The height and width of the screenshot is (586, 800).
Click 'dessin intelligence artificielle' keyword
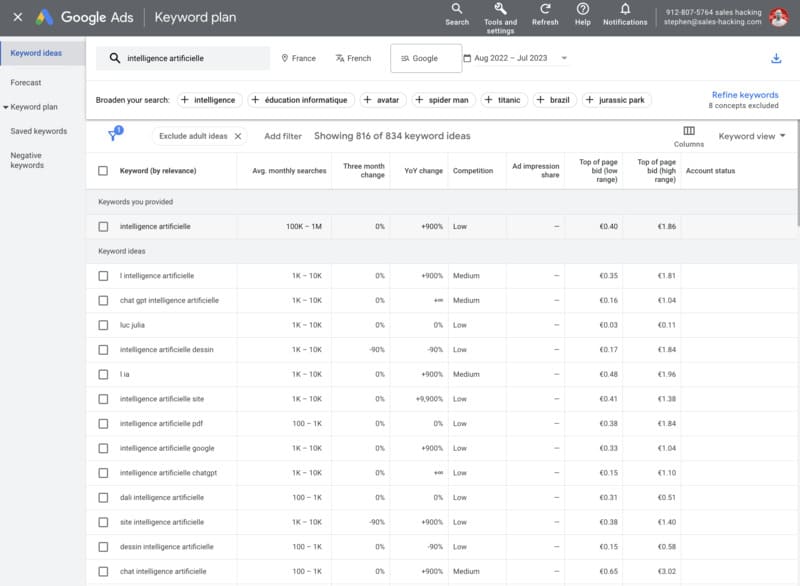click(x=166, y=547)
